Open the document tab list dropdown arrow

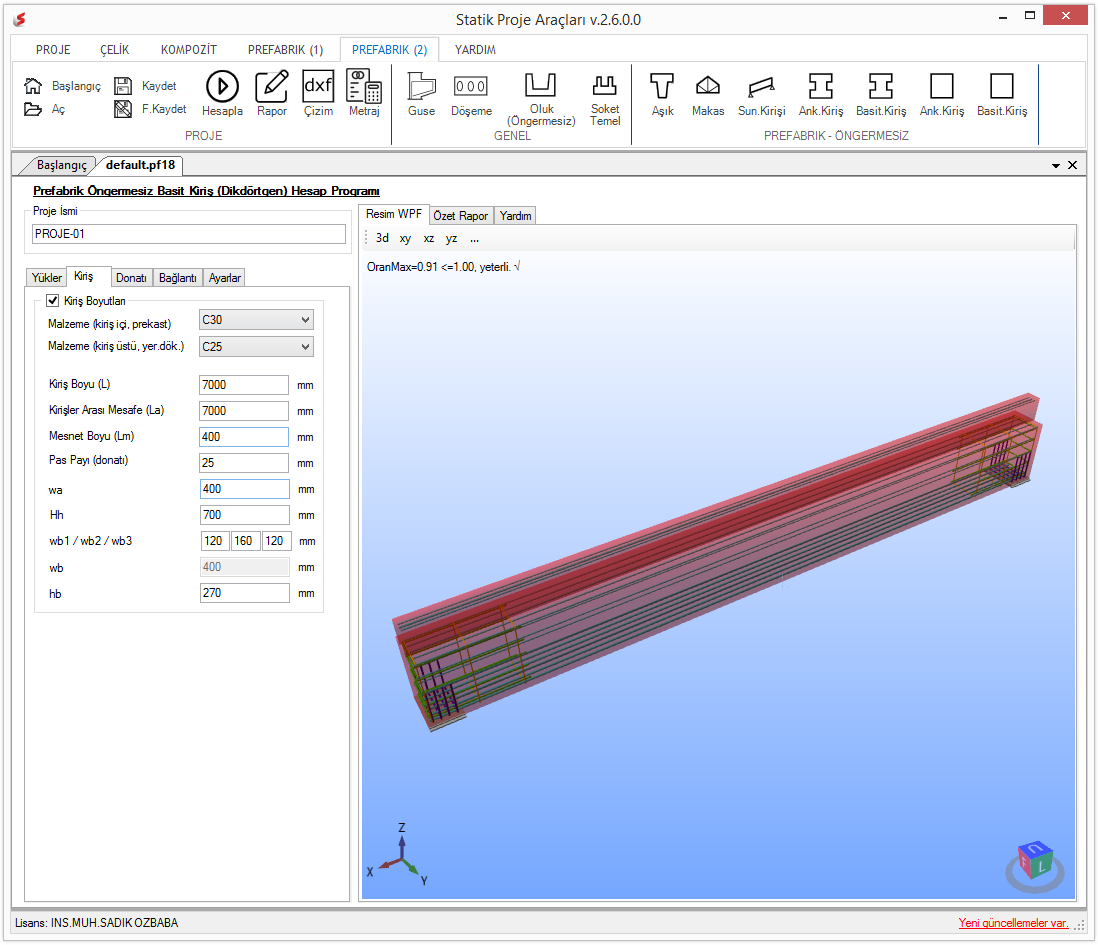pyautogui.click(x=1055, y=165)
